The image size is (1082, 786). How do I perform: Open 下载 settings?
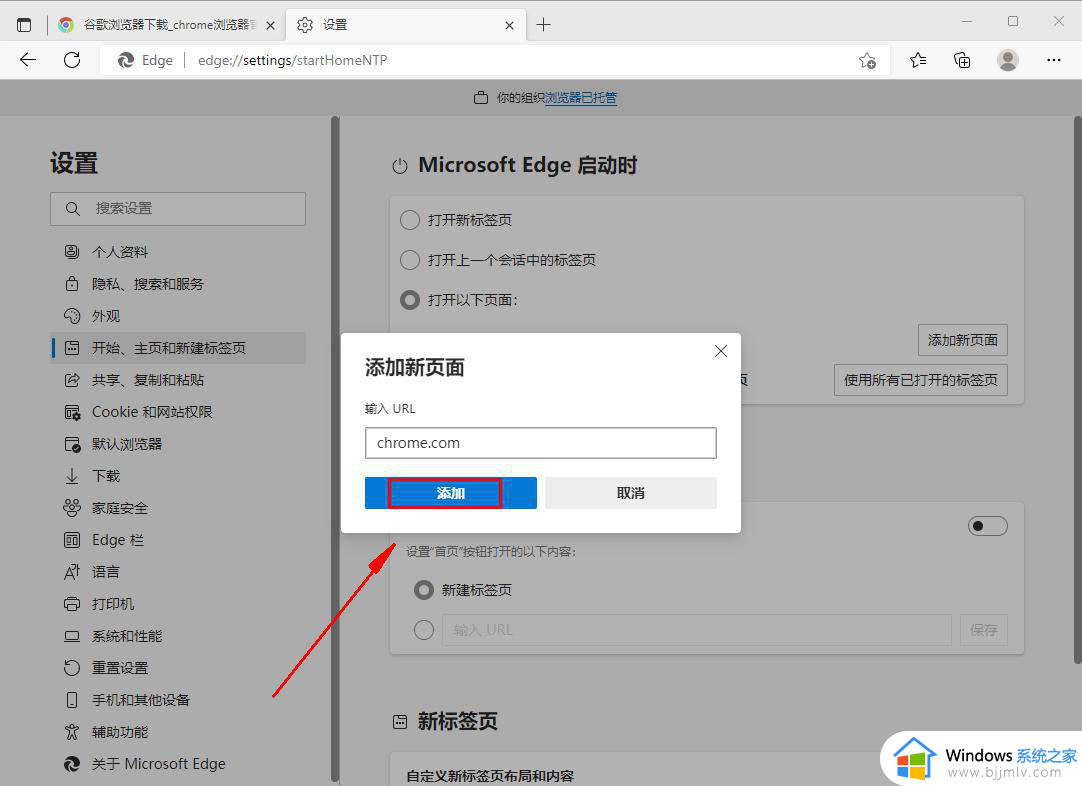pyautogui.click(x=178, y=475)
